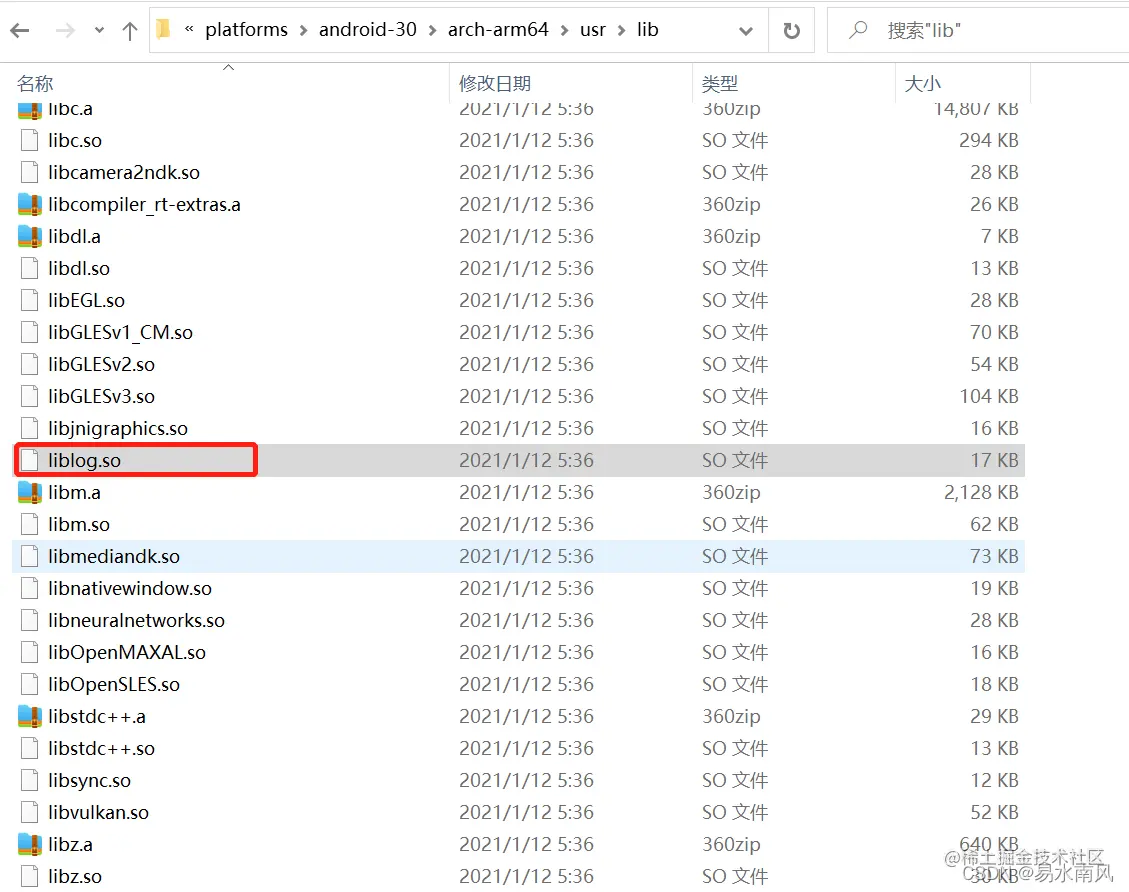Image resolution: width=1129 pixels, height=892 pixels.
Task: Open the folder icon in address bar
Action: [x=164, y=30]
